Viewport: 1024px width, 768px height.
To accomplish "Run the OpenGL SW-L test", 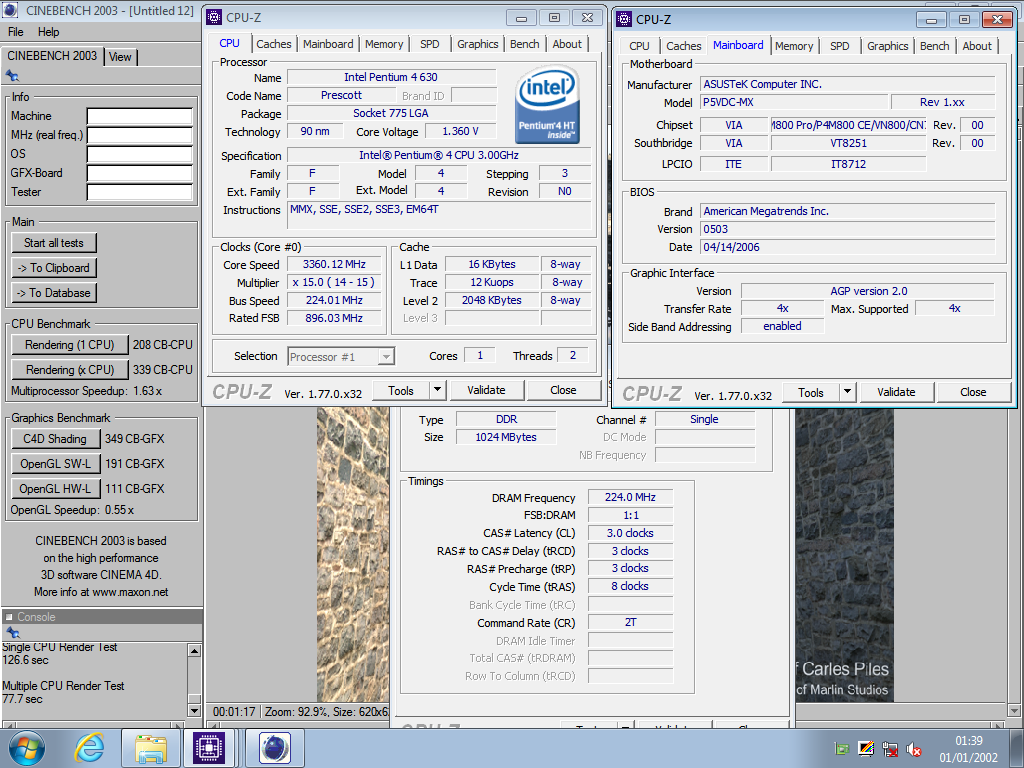I will click(x=55, y=464).
